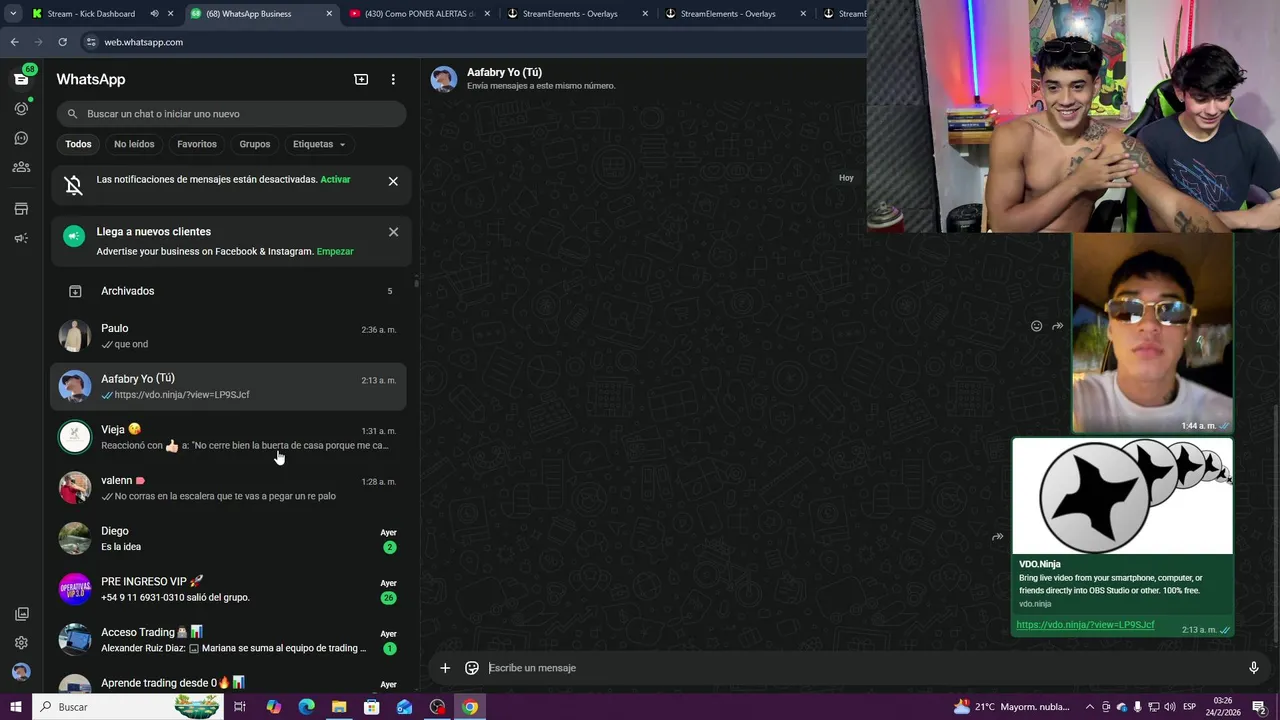Start a new chat with the plus icon
Screen dimensions: 1280x720
point(361,79)
